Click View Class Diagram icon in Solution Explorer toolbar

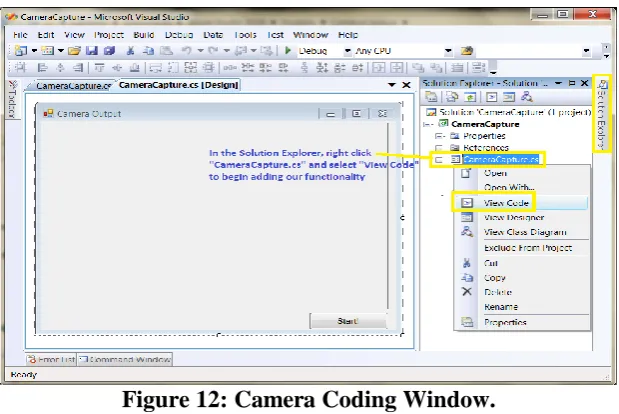pyautogui.click(x=527, y=97)
